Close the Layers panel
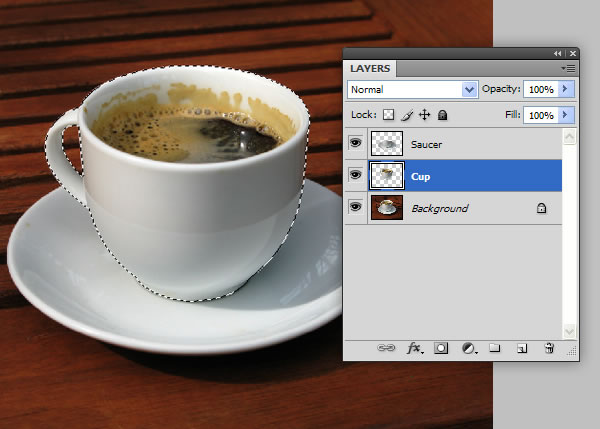This screenshot has height=429, width=600. click(x=573, y=54)
